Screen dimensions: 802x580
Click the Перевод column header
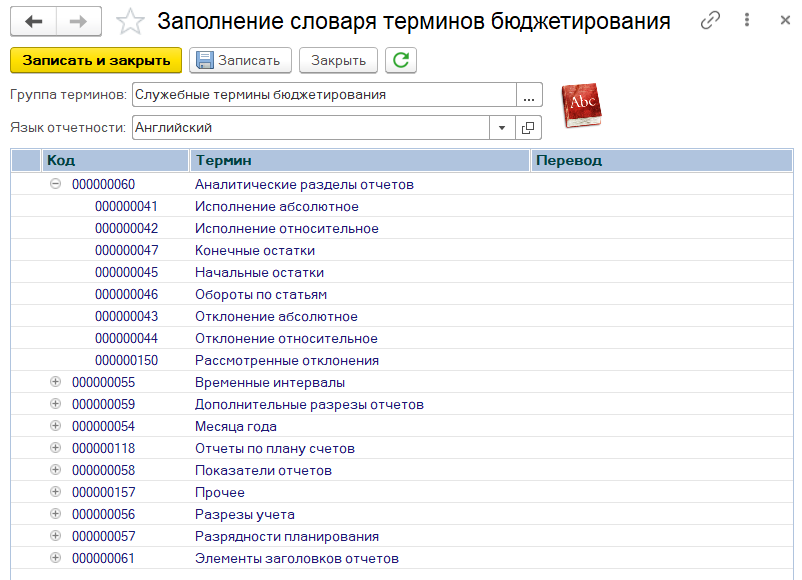pos(660,160)
